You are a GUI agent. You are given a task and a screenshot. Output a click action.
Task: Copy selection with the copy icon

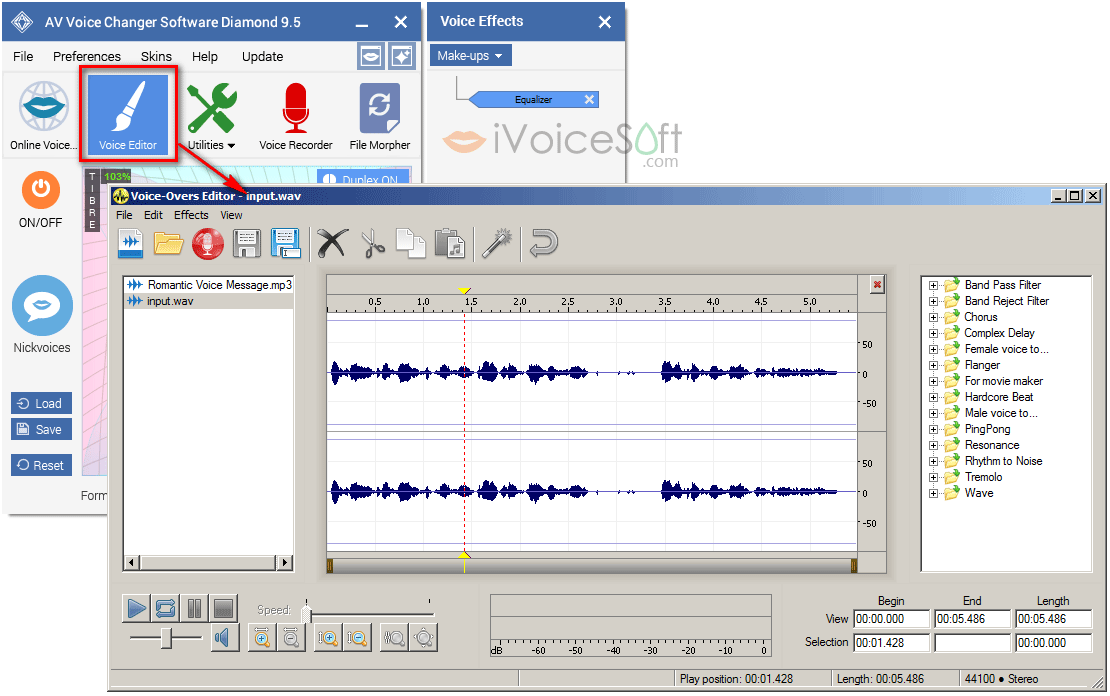pos(411,243)
